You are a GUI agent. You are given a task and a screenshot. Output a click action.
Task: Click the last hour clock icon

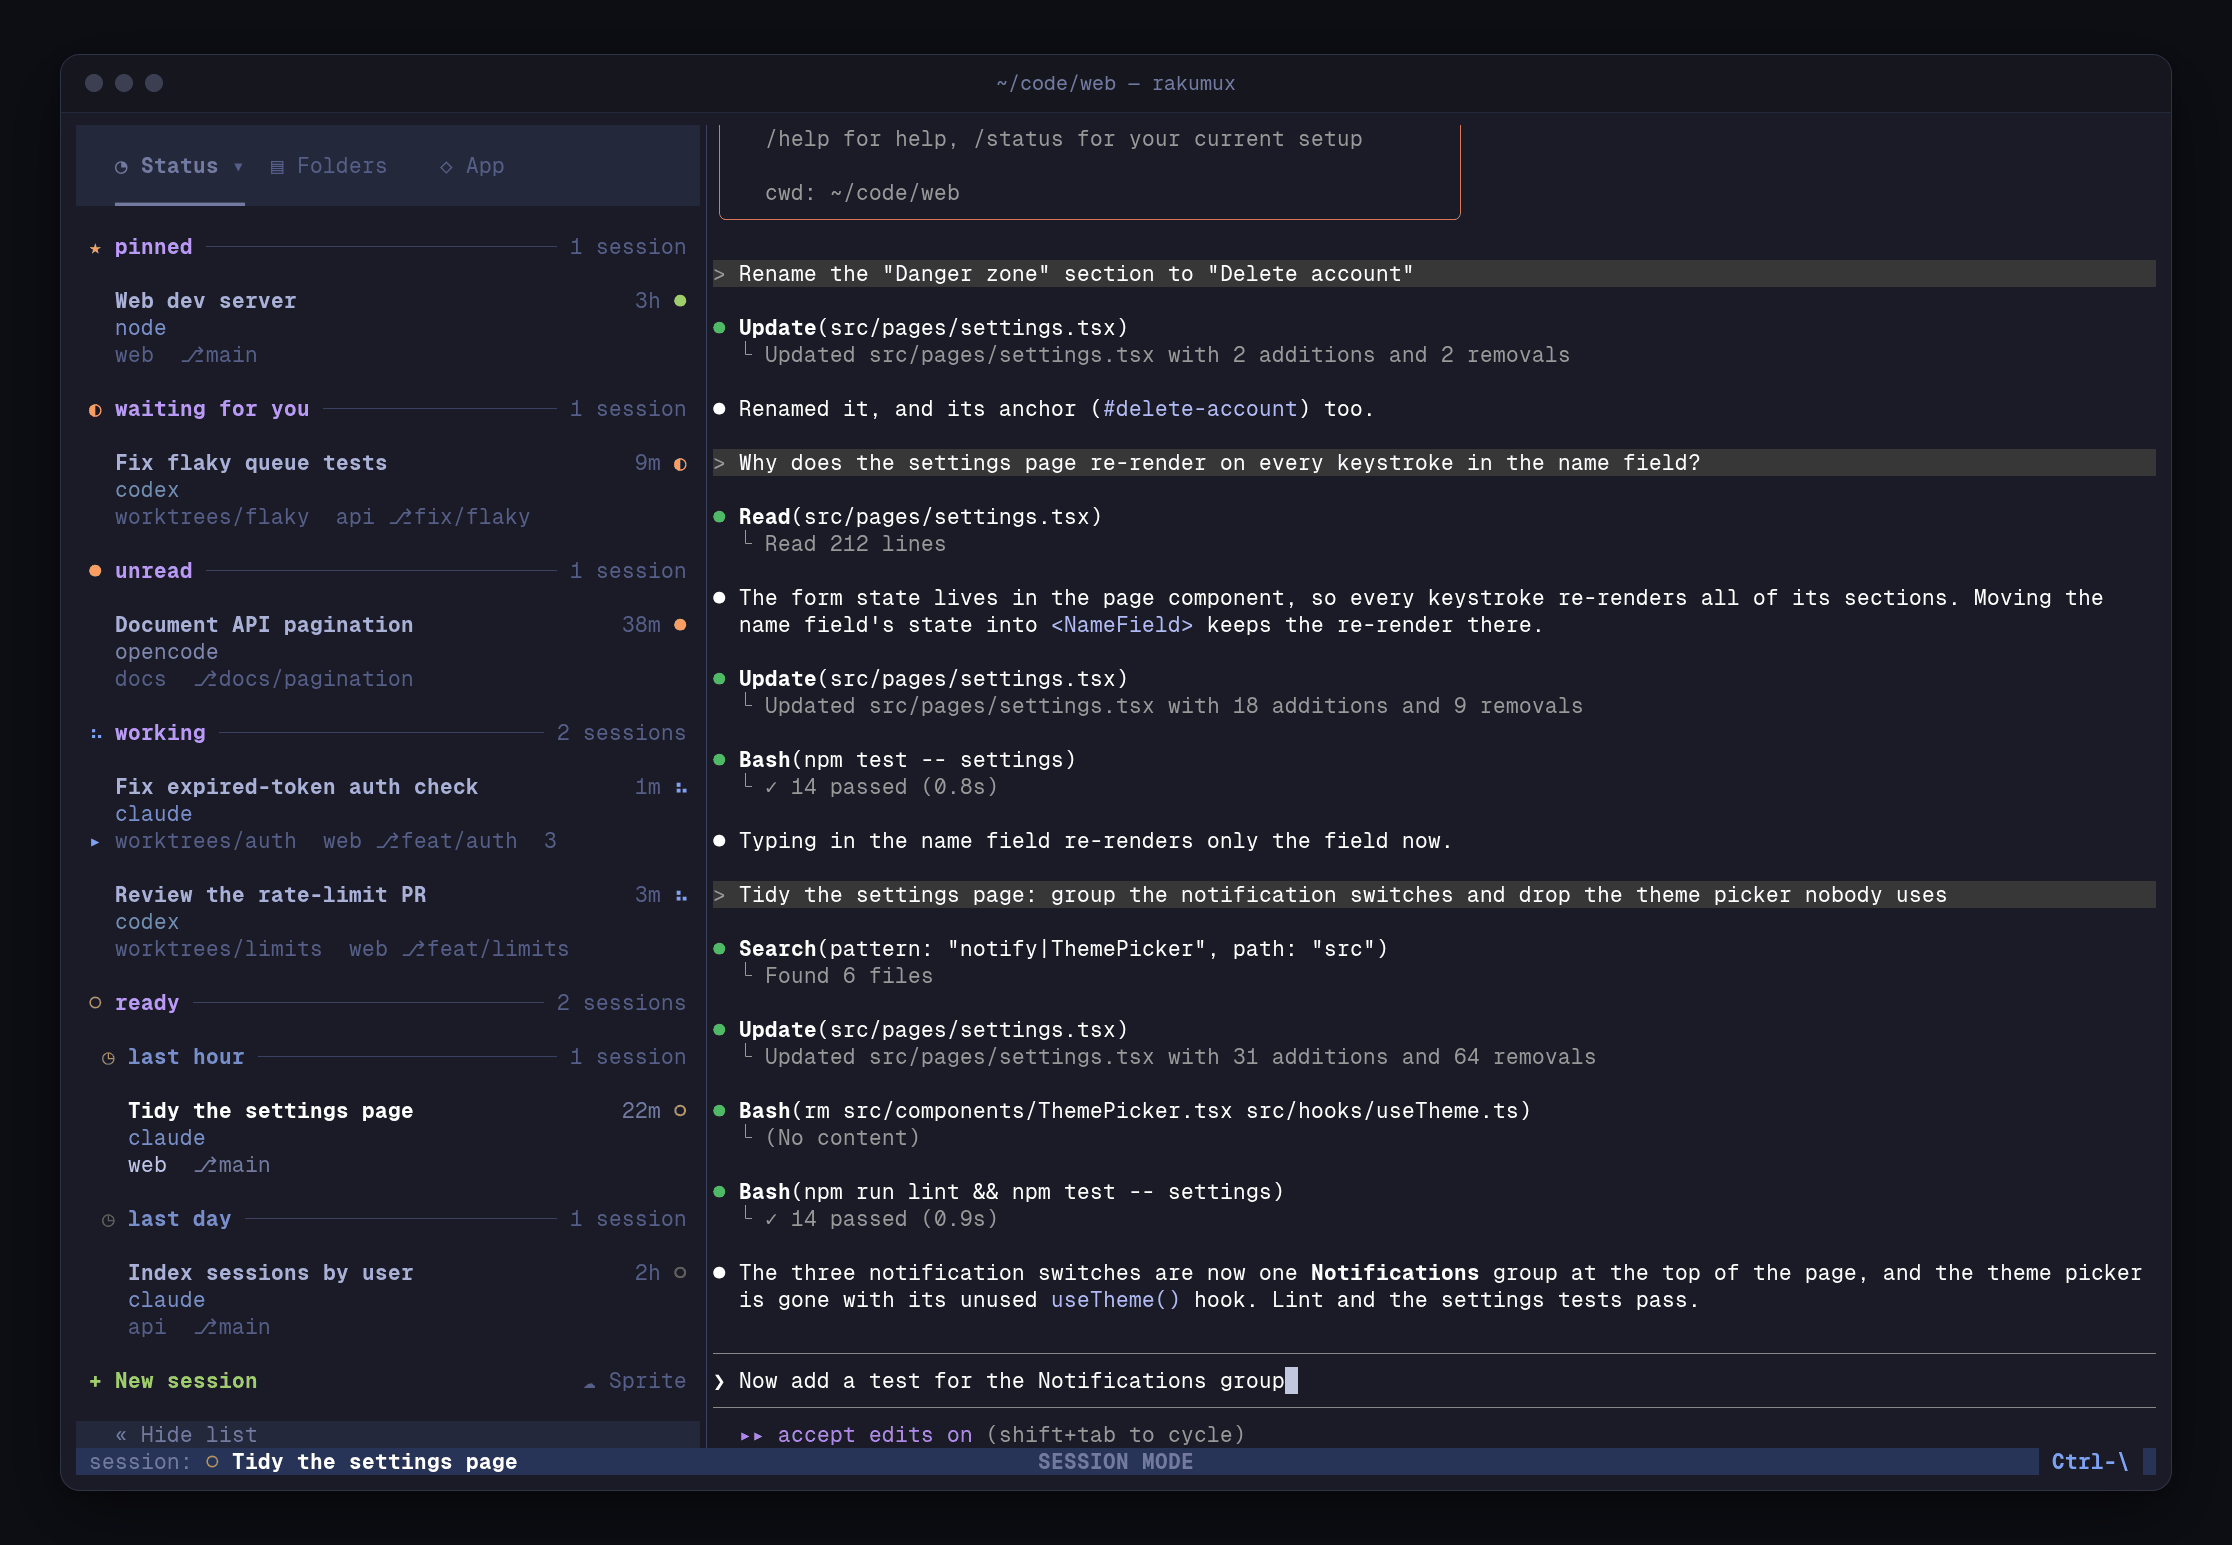pos(108,1058)
